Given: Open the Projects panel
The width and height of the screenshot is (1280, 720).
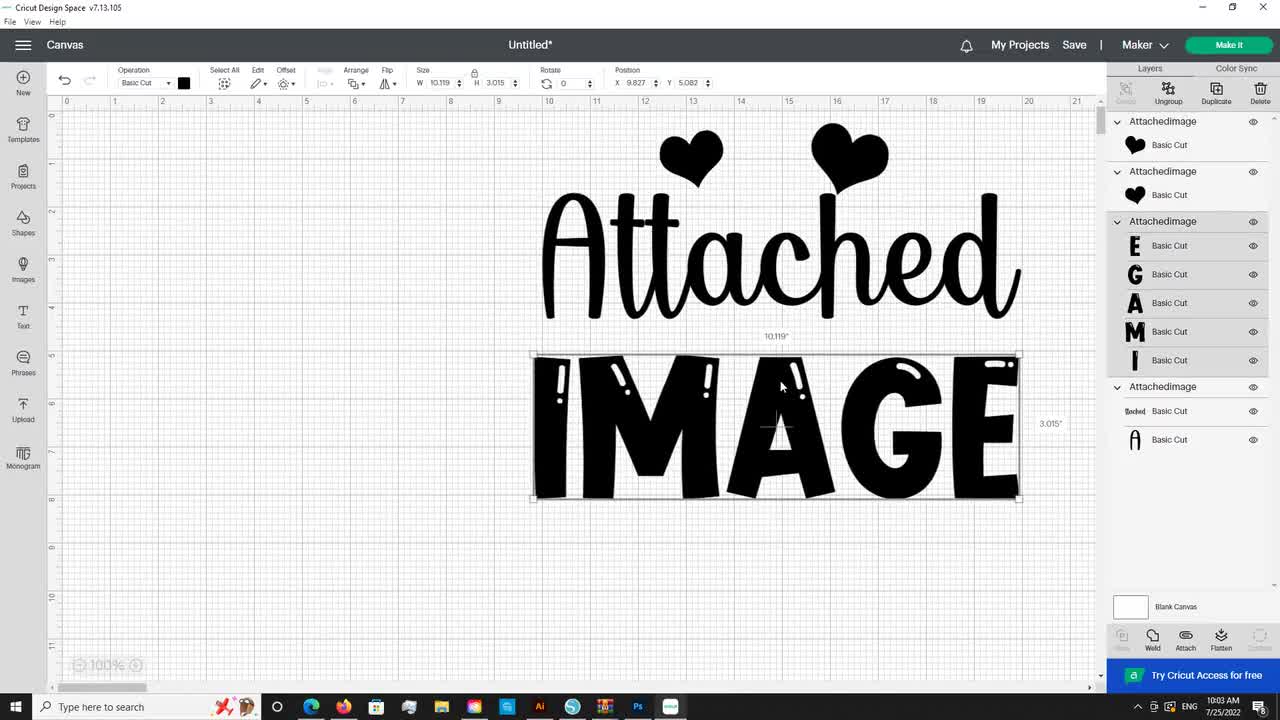Looking at the screenshot, I should 23,176.
